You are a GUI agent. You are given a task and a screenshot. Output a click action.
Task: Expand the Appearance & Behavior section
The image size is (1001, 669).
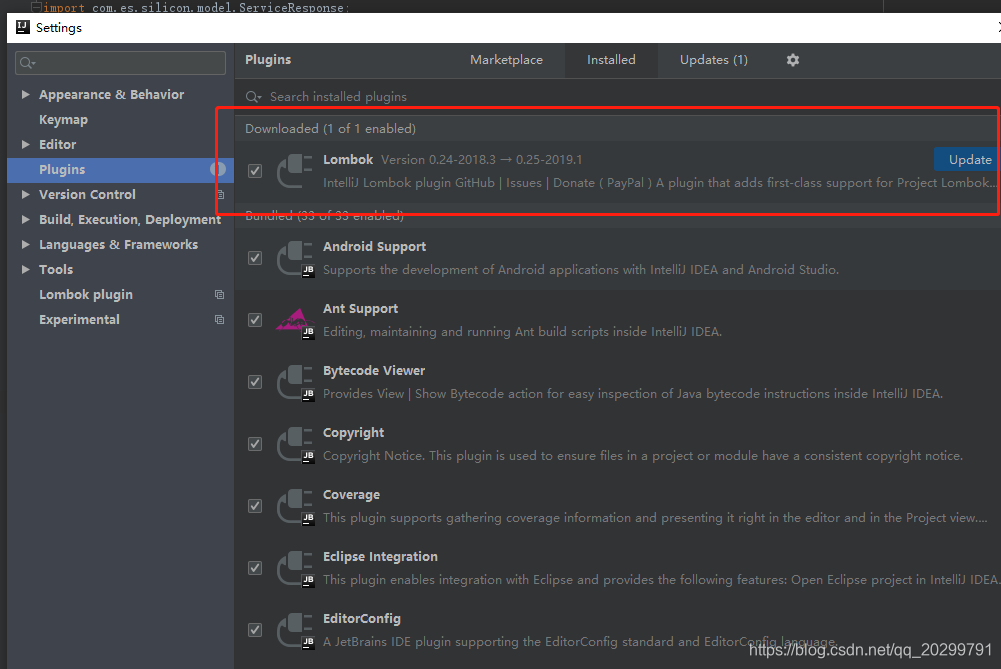tap(26, 94)
